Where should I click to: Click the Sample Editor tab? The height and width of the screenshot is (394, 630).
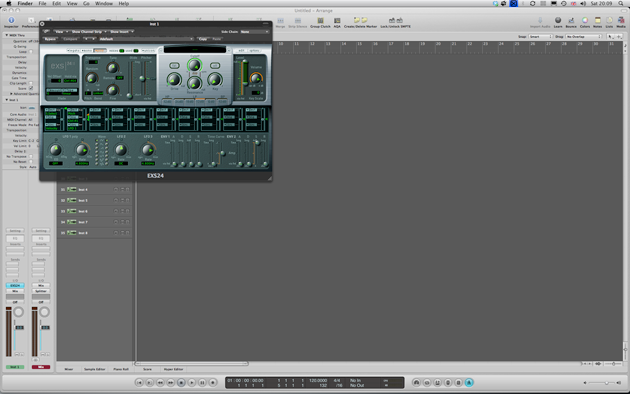(94, 369)
